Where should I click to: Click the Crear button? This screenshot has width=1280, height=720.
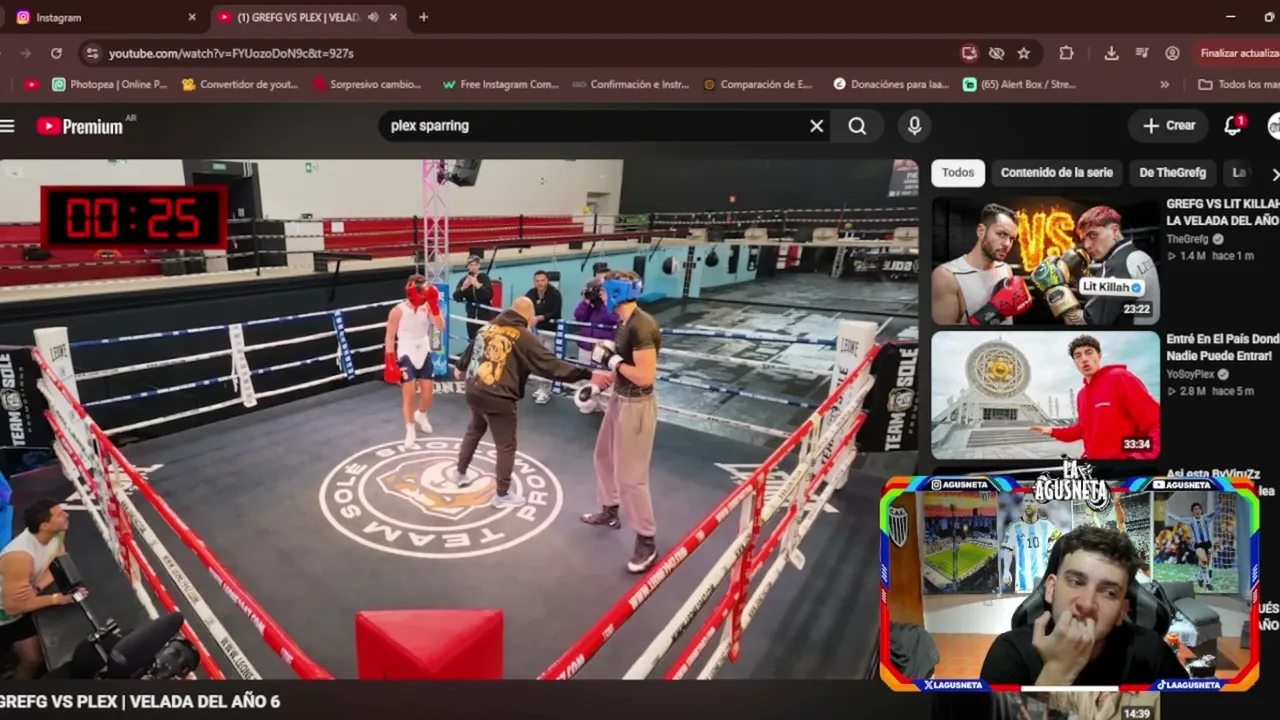[x=1169, y=125]
